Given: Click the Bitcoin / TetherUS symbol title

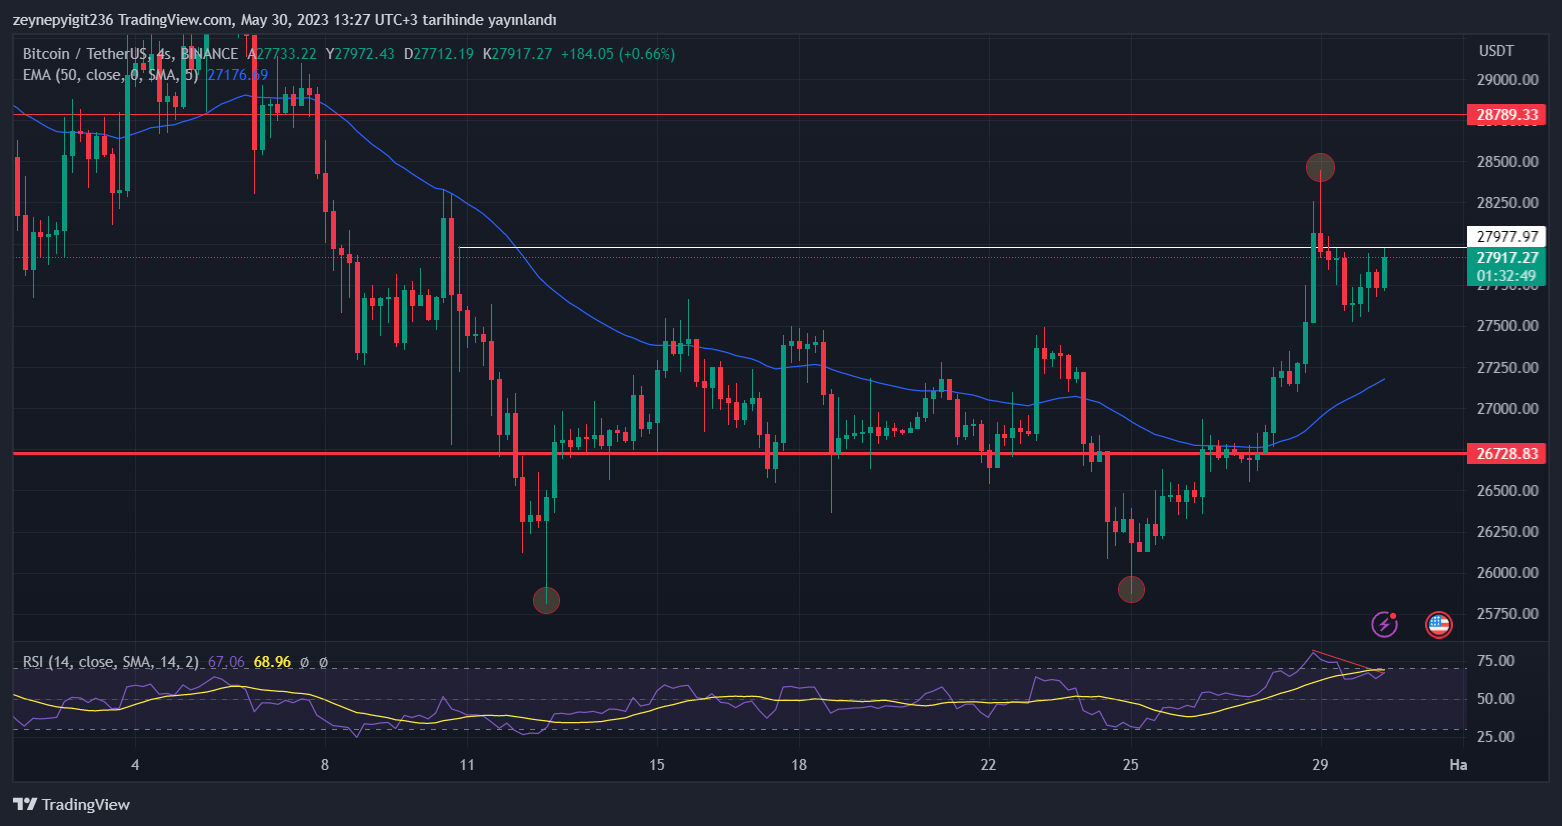Looking at the screenshot, I should point(130,54).
